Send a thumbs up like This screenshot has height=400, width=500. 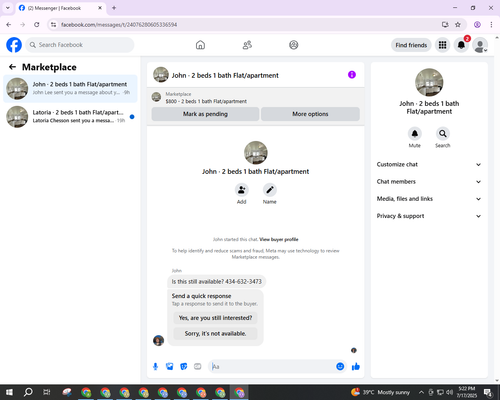pyautogui.click(x=356, y=367)
